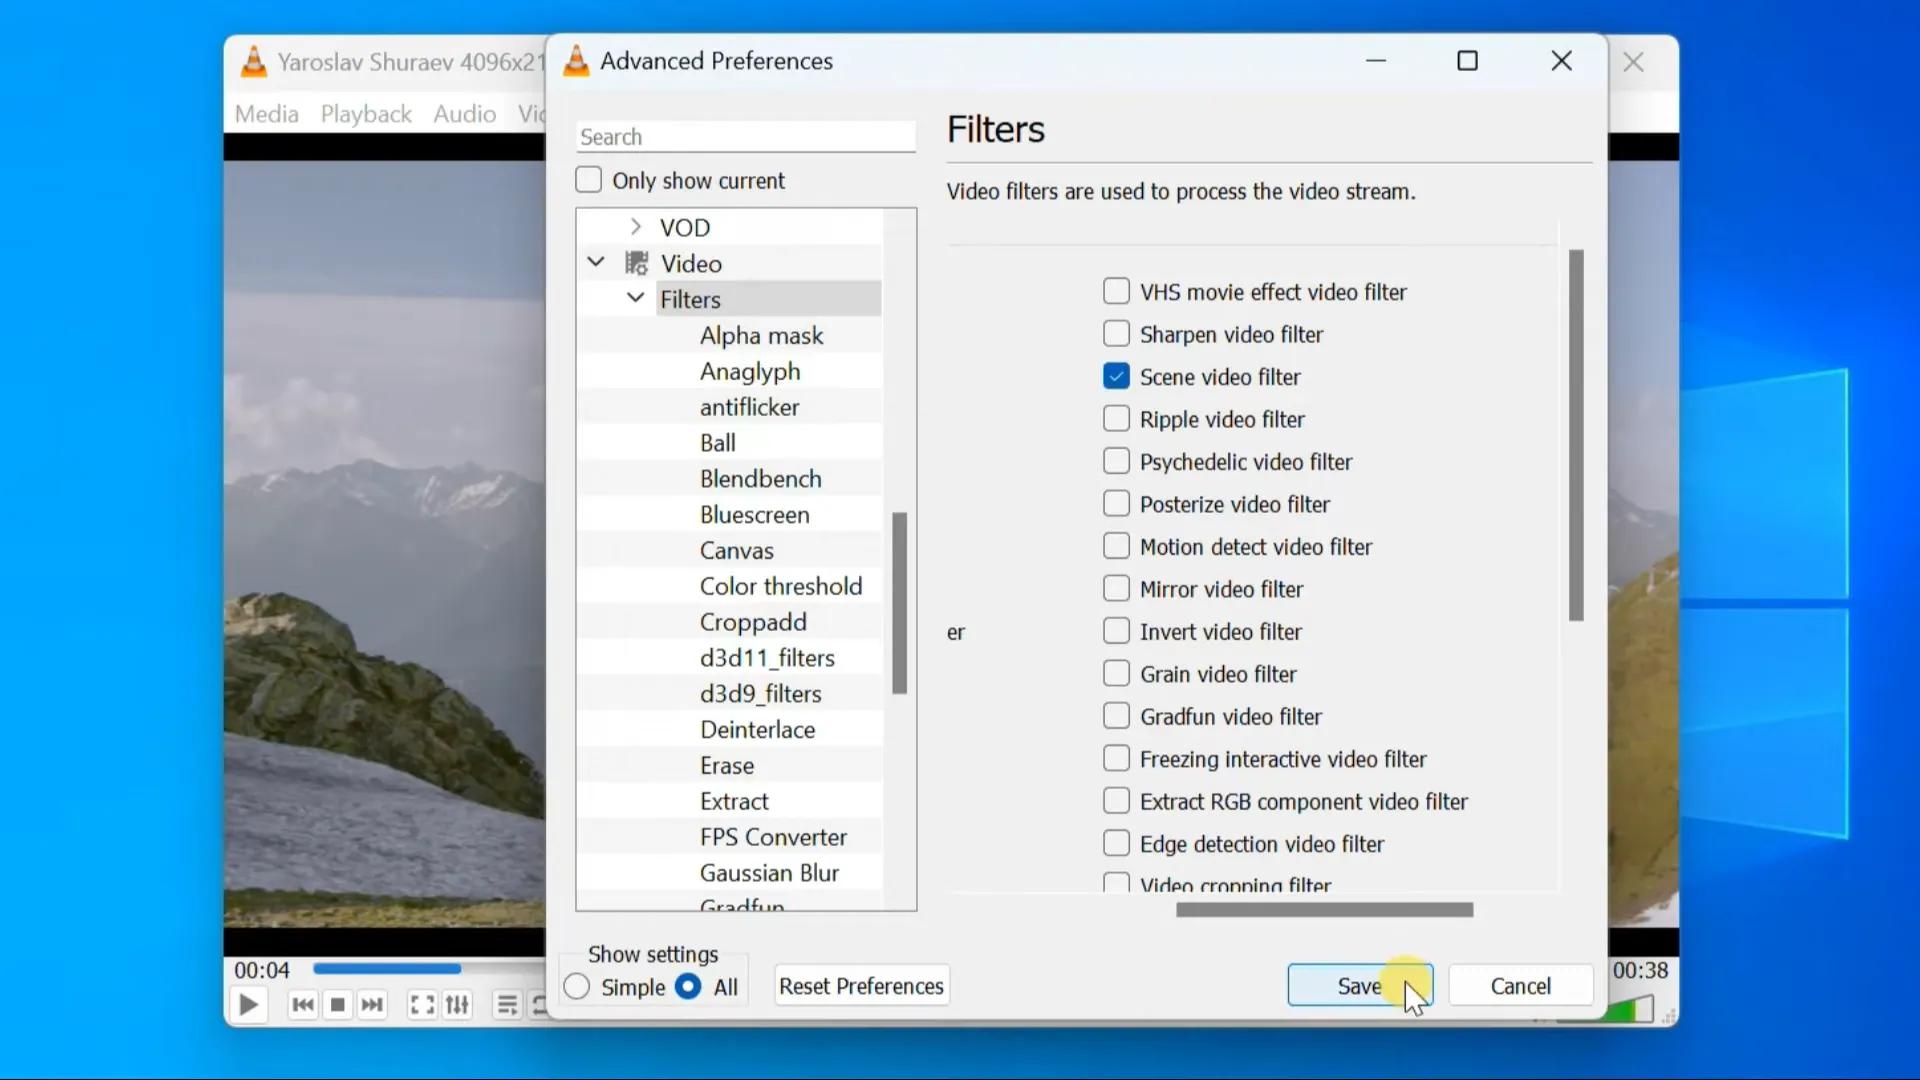Click the previous track button
This screenshot has height=1080, width=1920.
pos(301,1005)
